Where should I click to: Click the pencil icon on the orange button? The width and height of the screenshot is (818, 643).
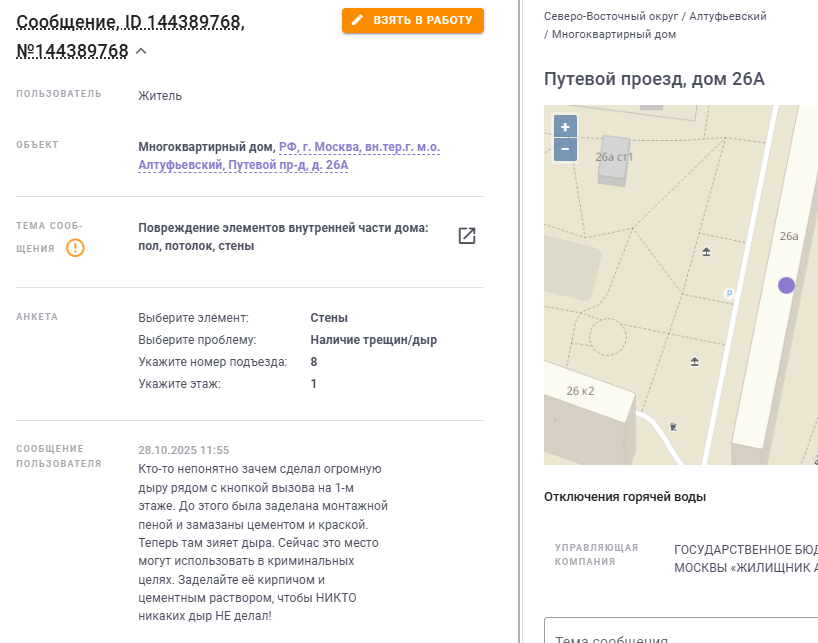[357, 20]
